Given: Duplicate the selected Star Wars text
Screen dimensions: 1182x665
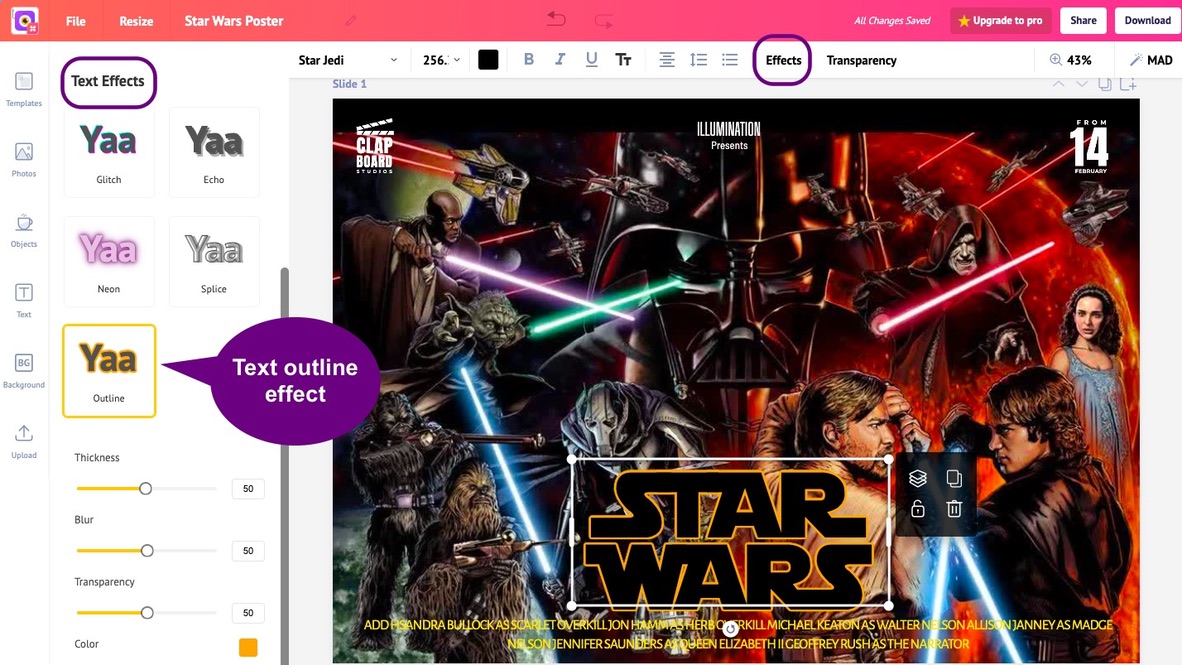Looking at the screenshot, I should point(954,478).
